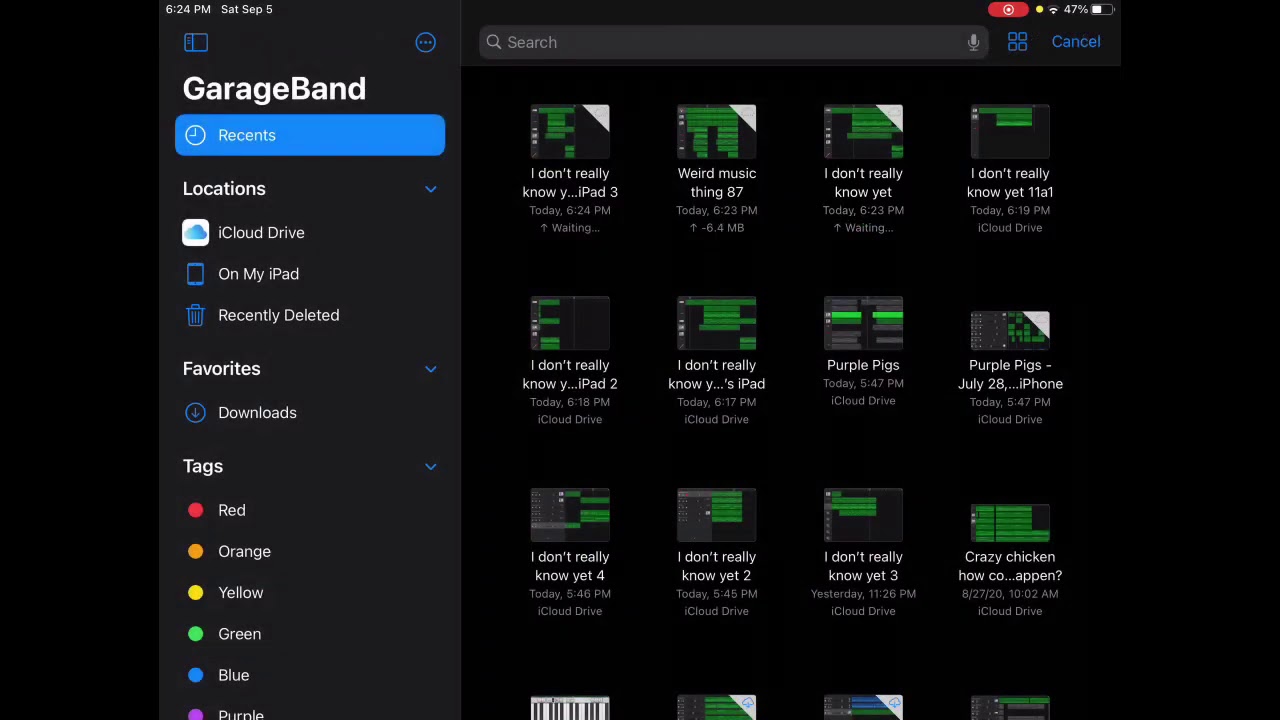Image resolution: width=1280 pixels, height=720 pixels.
Task: Click the '8/27/20, 10:02 AM' date text
Action: [1010, 594]
